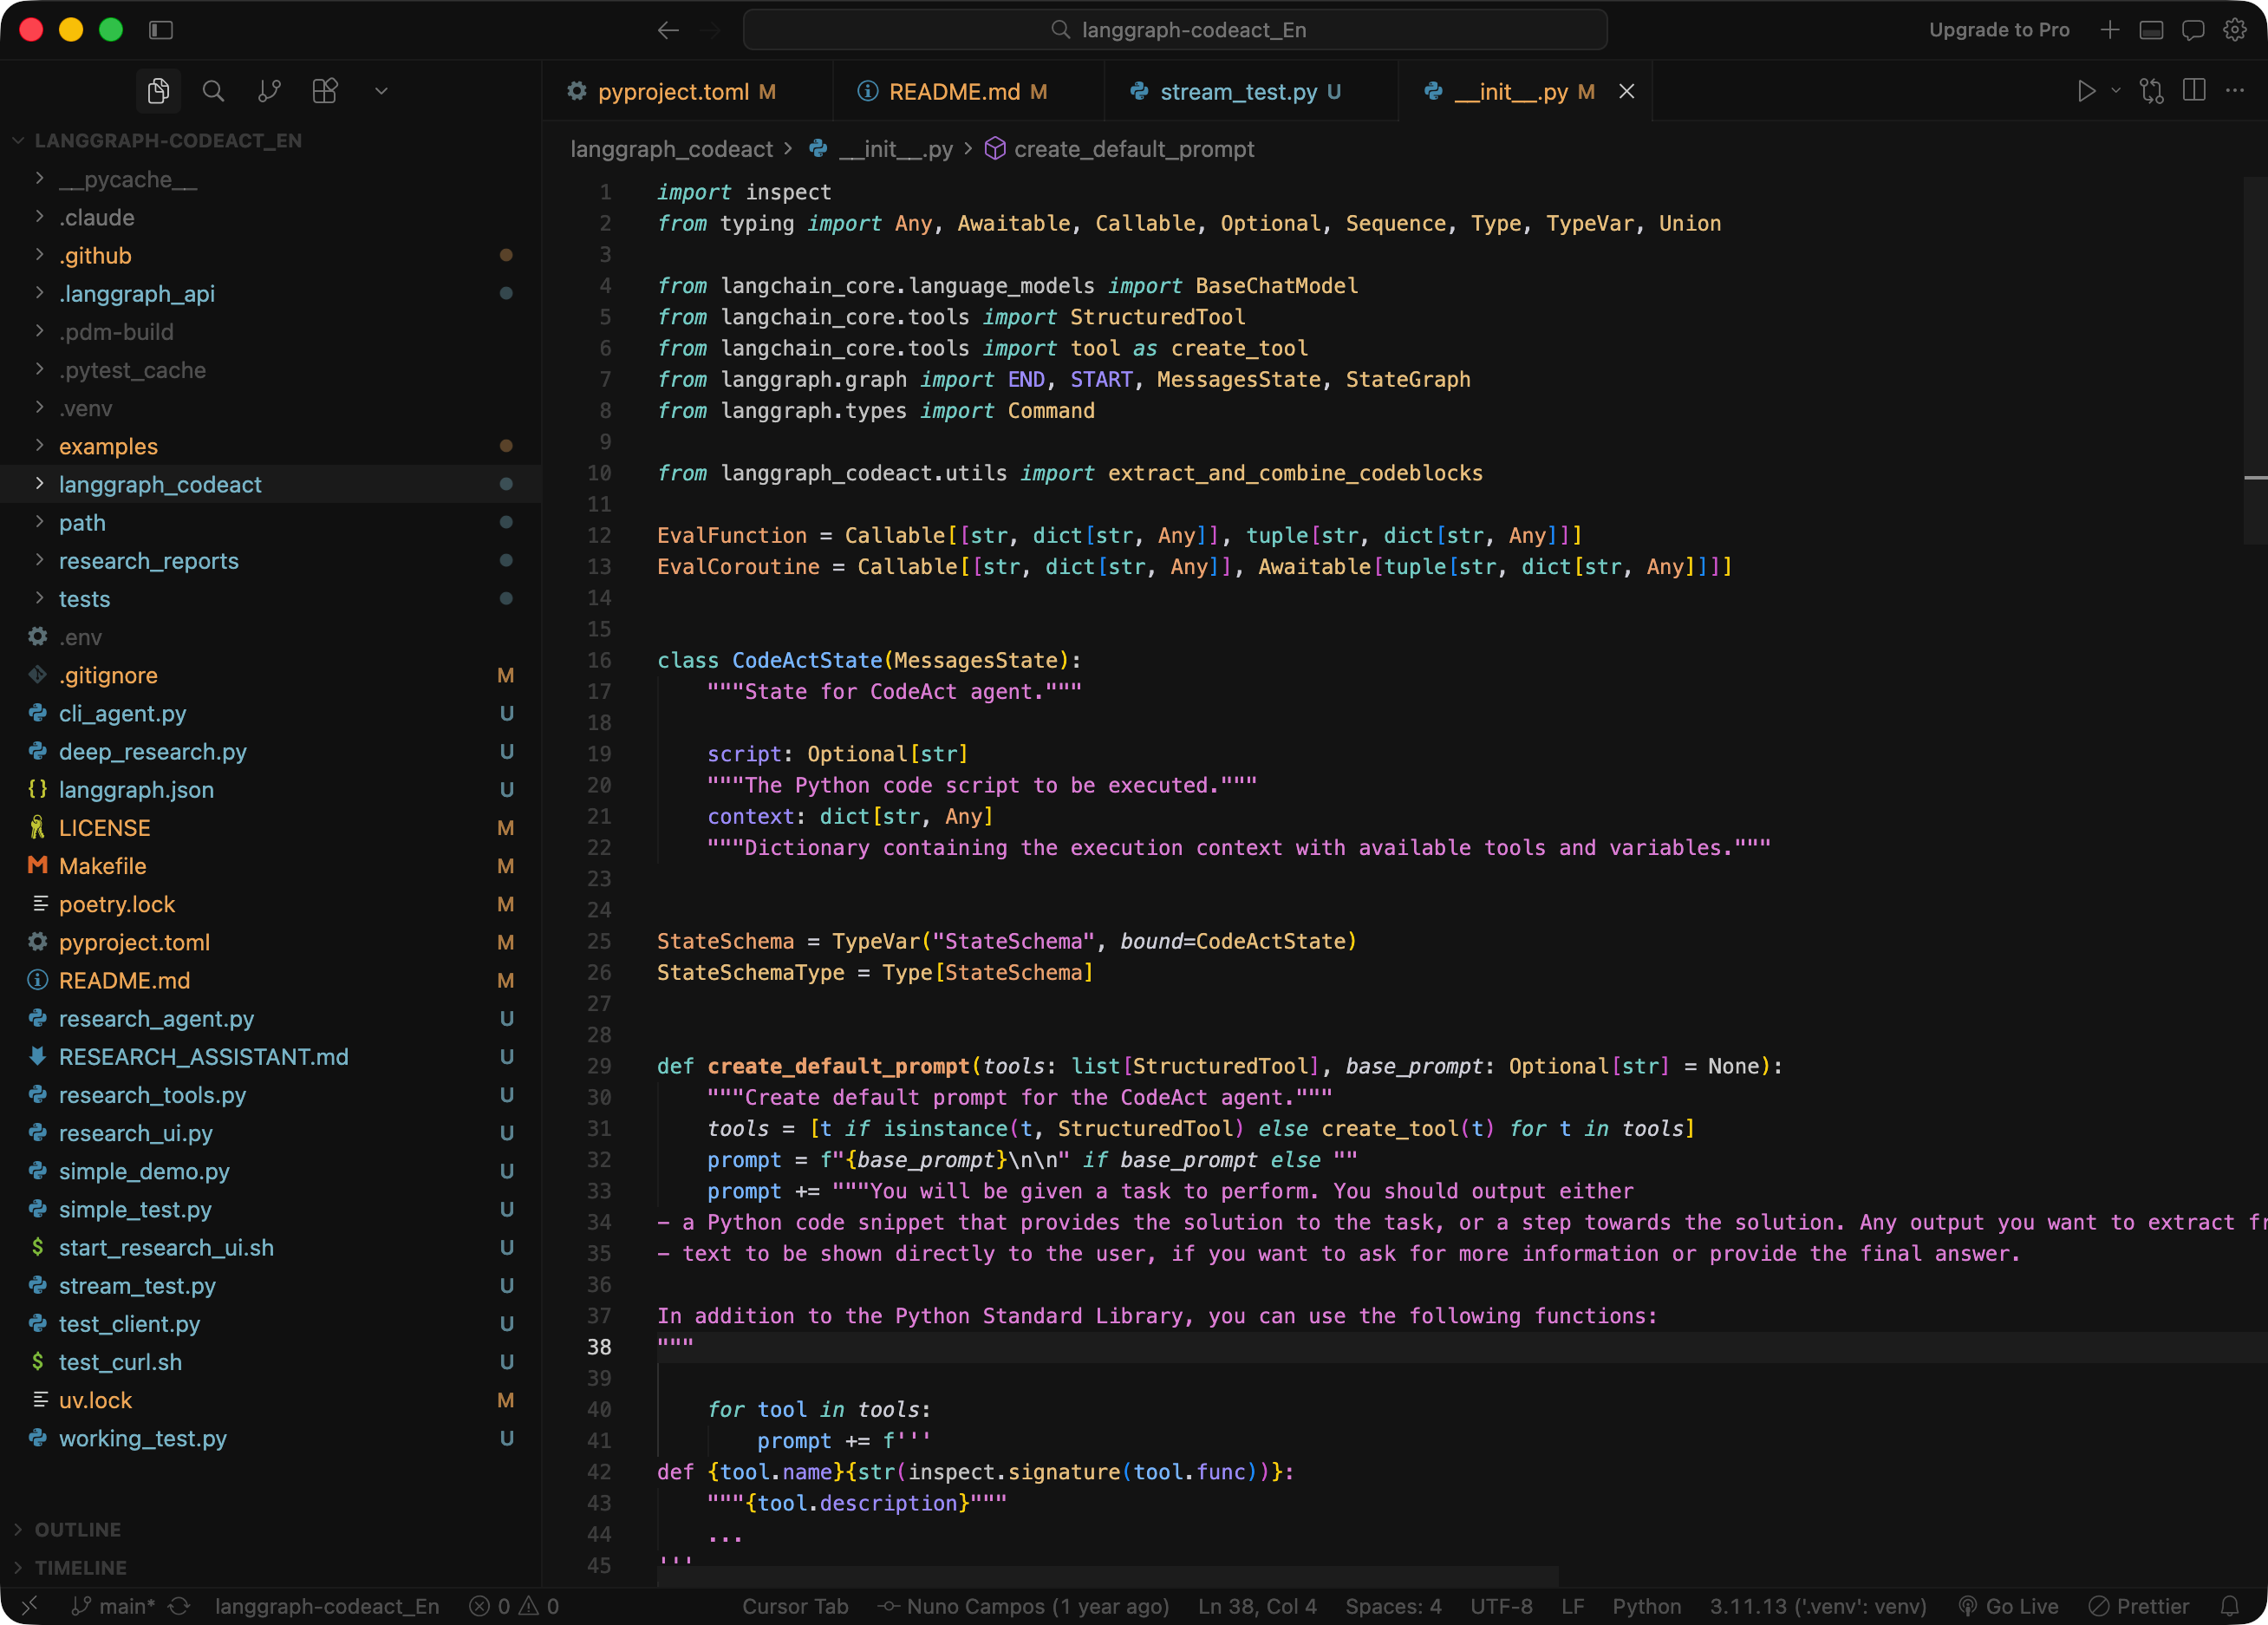Toggle the bottom panel layout icon
Screen dimensions: 2268x1625
2151,30
